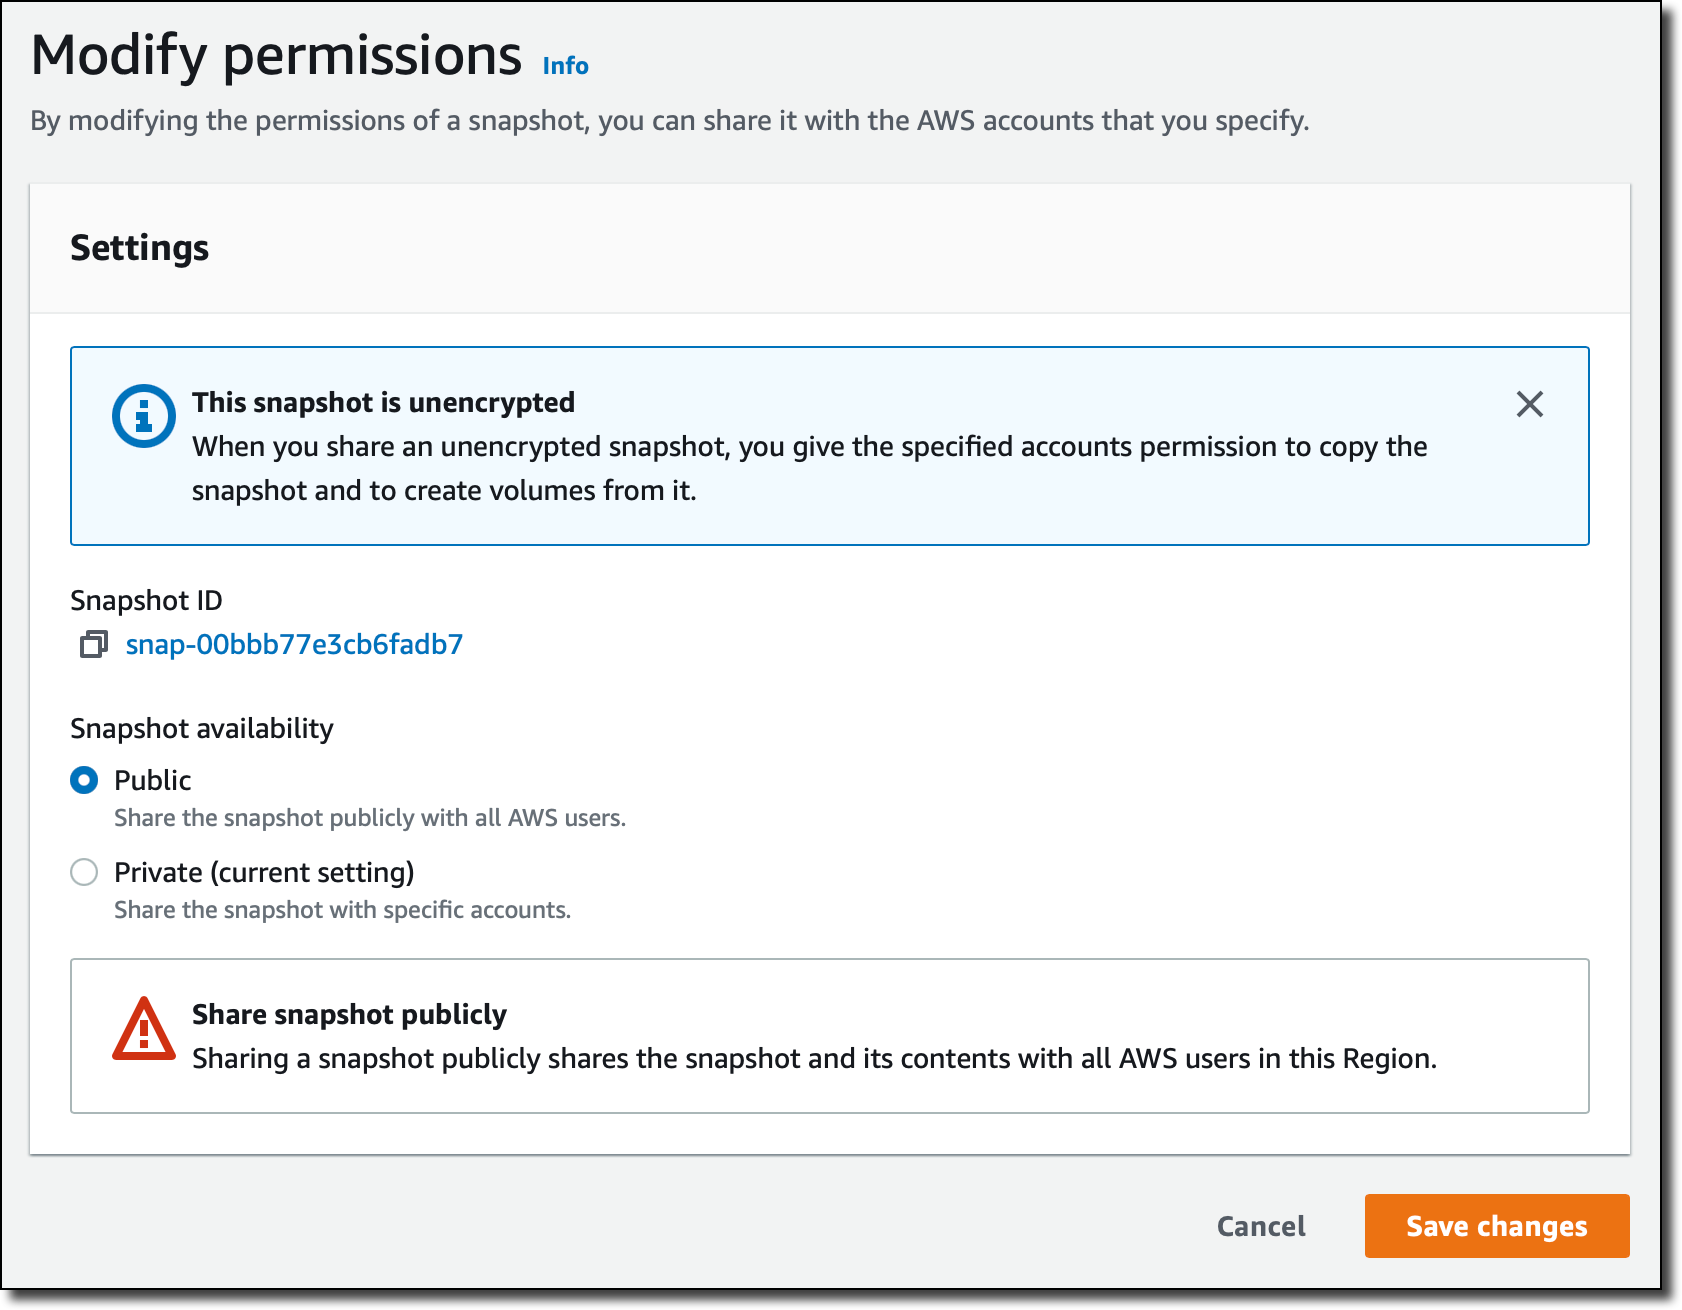
Task: Select the Public radio button
Action: 85,780
